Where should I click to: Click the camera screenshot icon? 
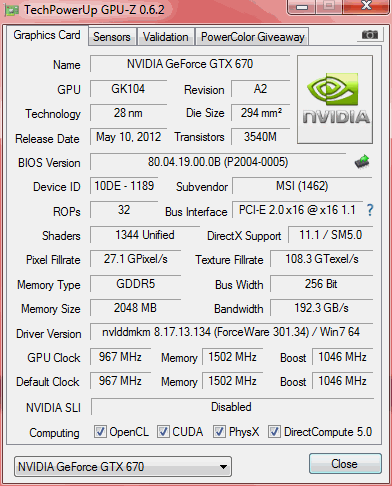[x=369, y=35]
